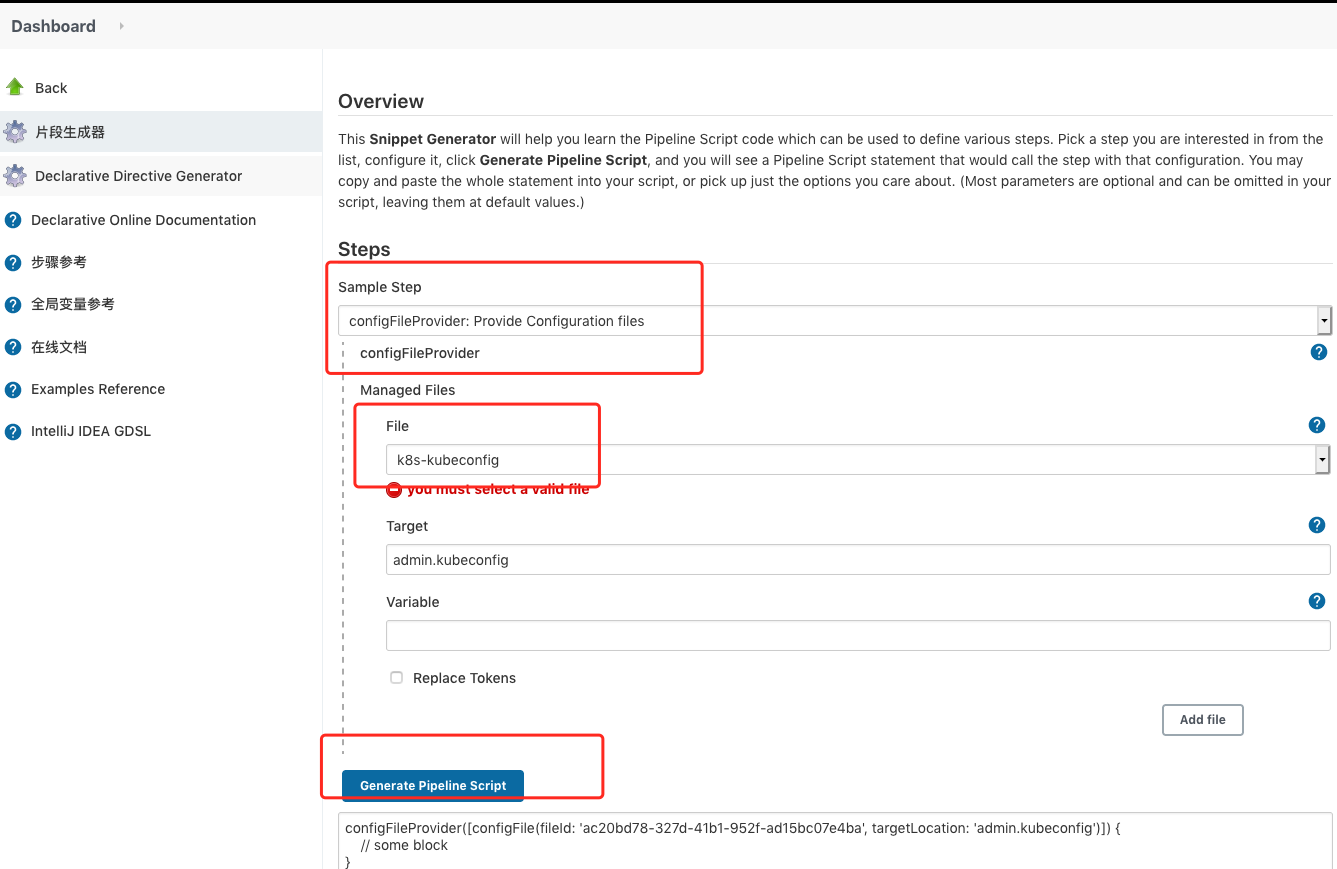Click the green Back arrow icon
Viewport: 1337px width, 869px height.
point(15,87)
